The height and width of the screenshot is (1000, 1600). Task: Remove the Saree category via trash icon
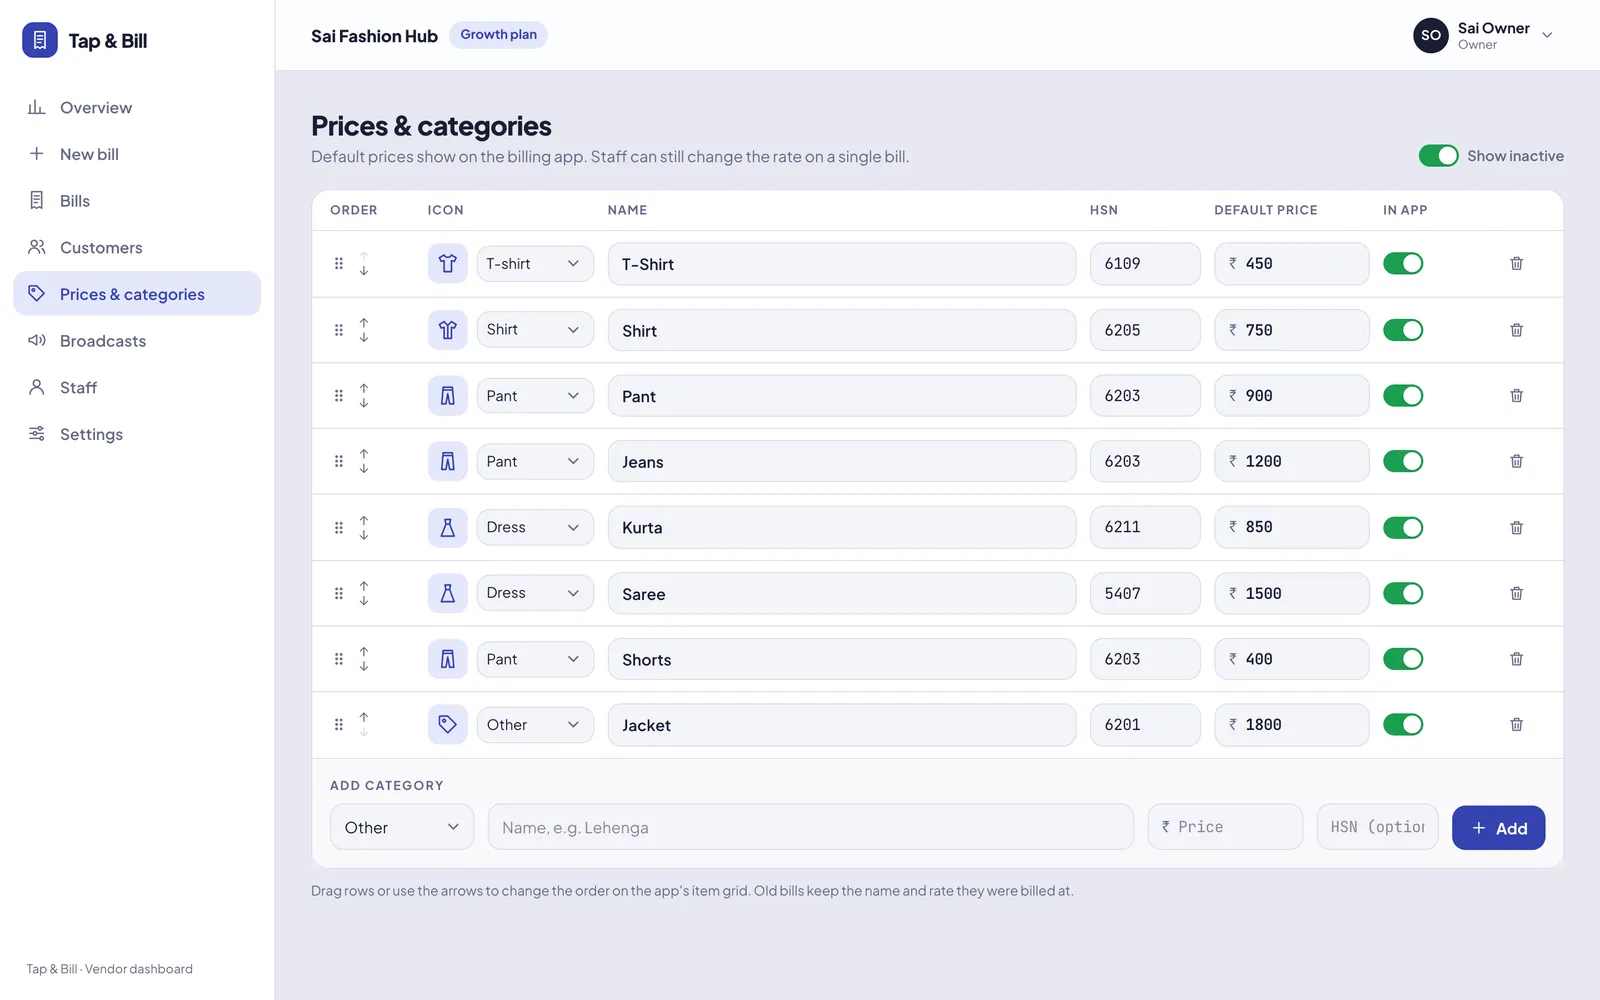(1516, 593)
